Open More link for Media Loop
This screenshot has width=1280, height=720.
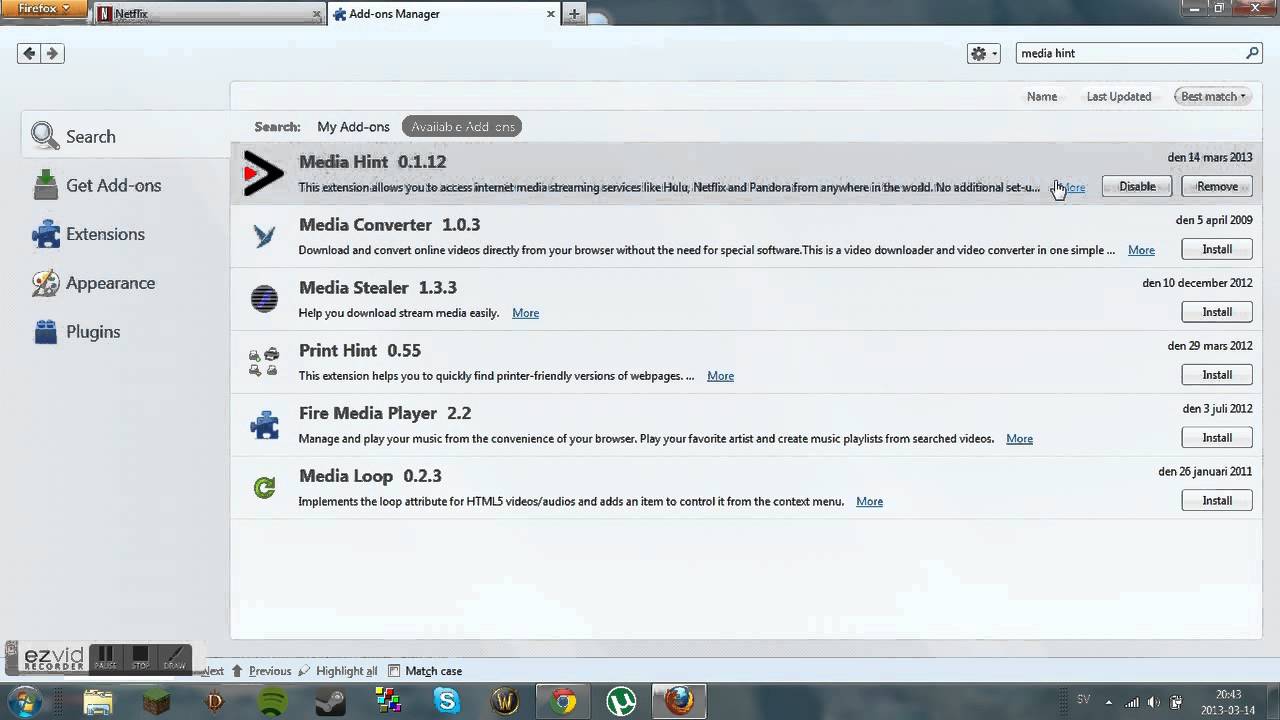tap(869, 502)
